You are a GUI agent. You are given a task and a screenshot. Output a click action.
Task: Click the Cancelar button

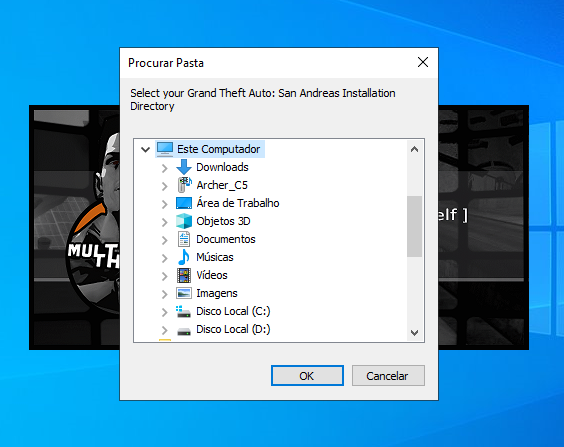coord(388,376)
